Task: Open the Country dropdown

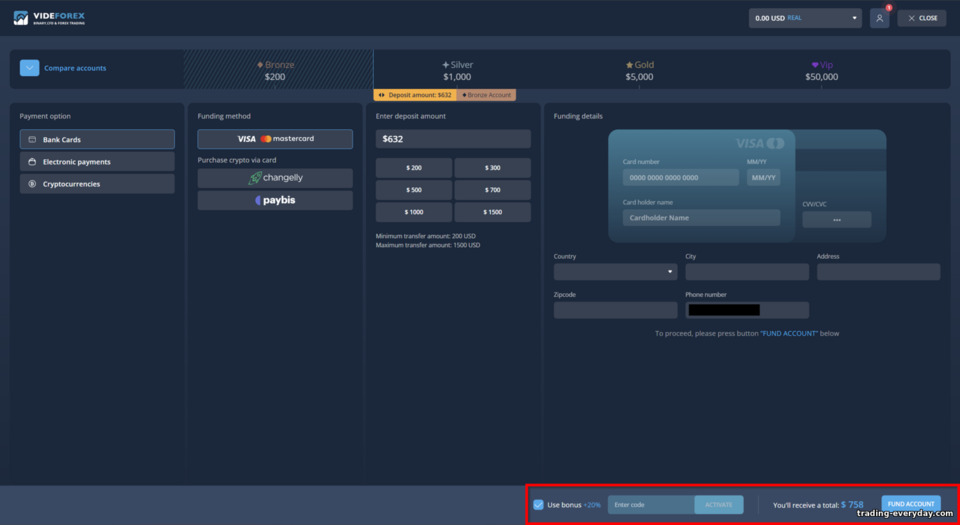Action: [615, 272]
